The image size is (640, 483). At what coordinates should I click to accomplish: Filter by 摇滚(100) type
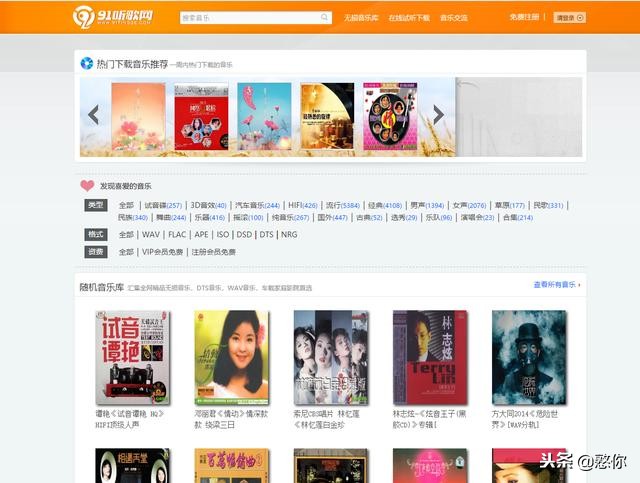point(248,218)
